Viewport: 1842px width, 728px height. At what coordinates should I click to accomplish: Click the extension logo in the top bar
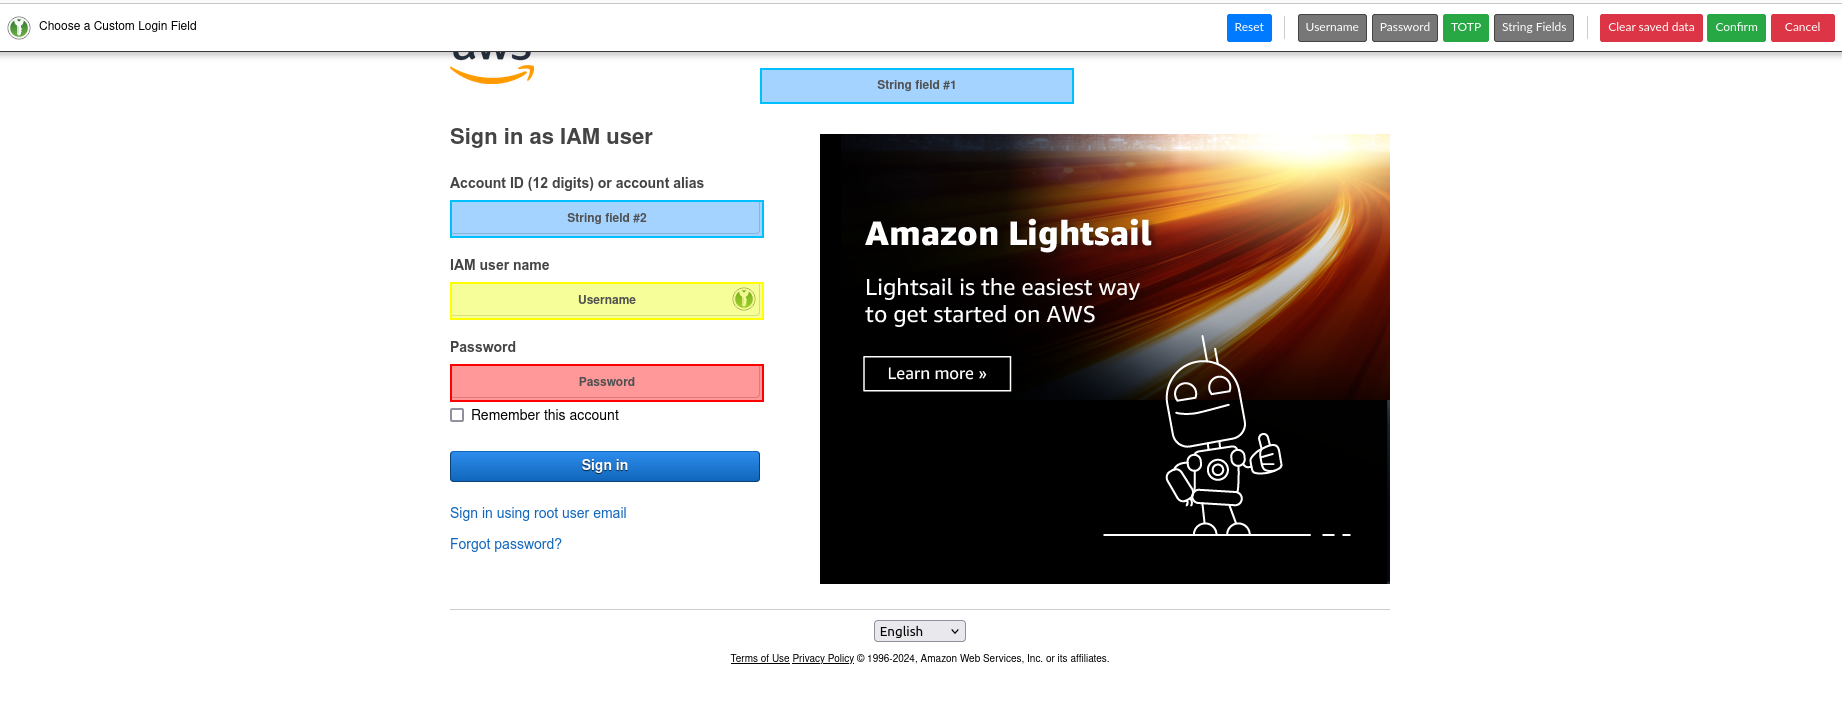[x=19, y=27]
